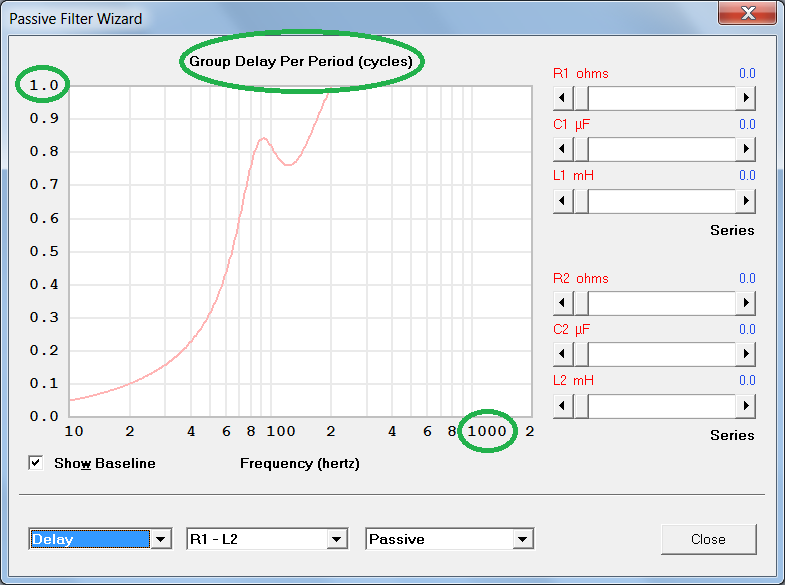
Task: Click the C2 µF slider thumb
Action: (x=581, y=354)
